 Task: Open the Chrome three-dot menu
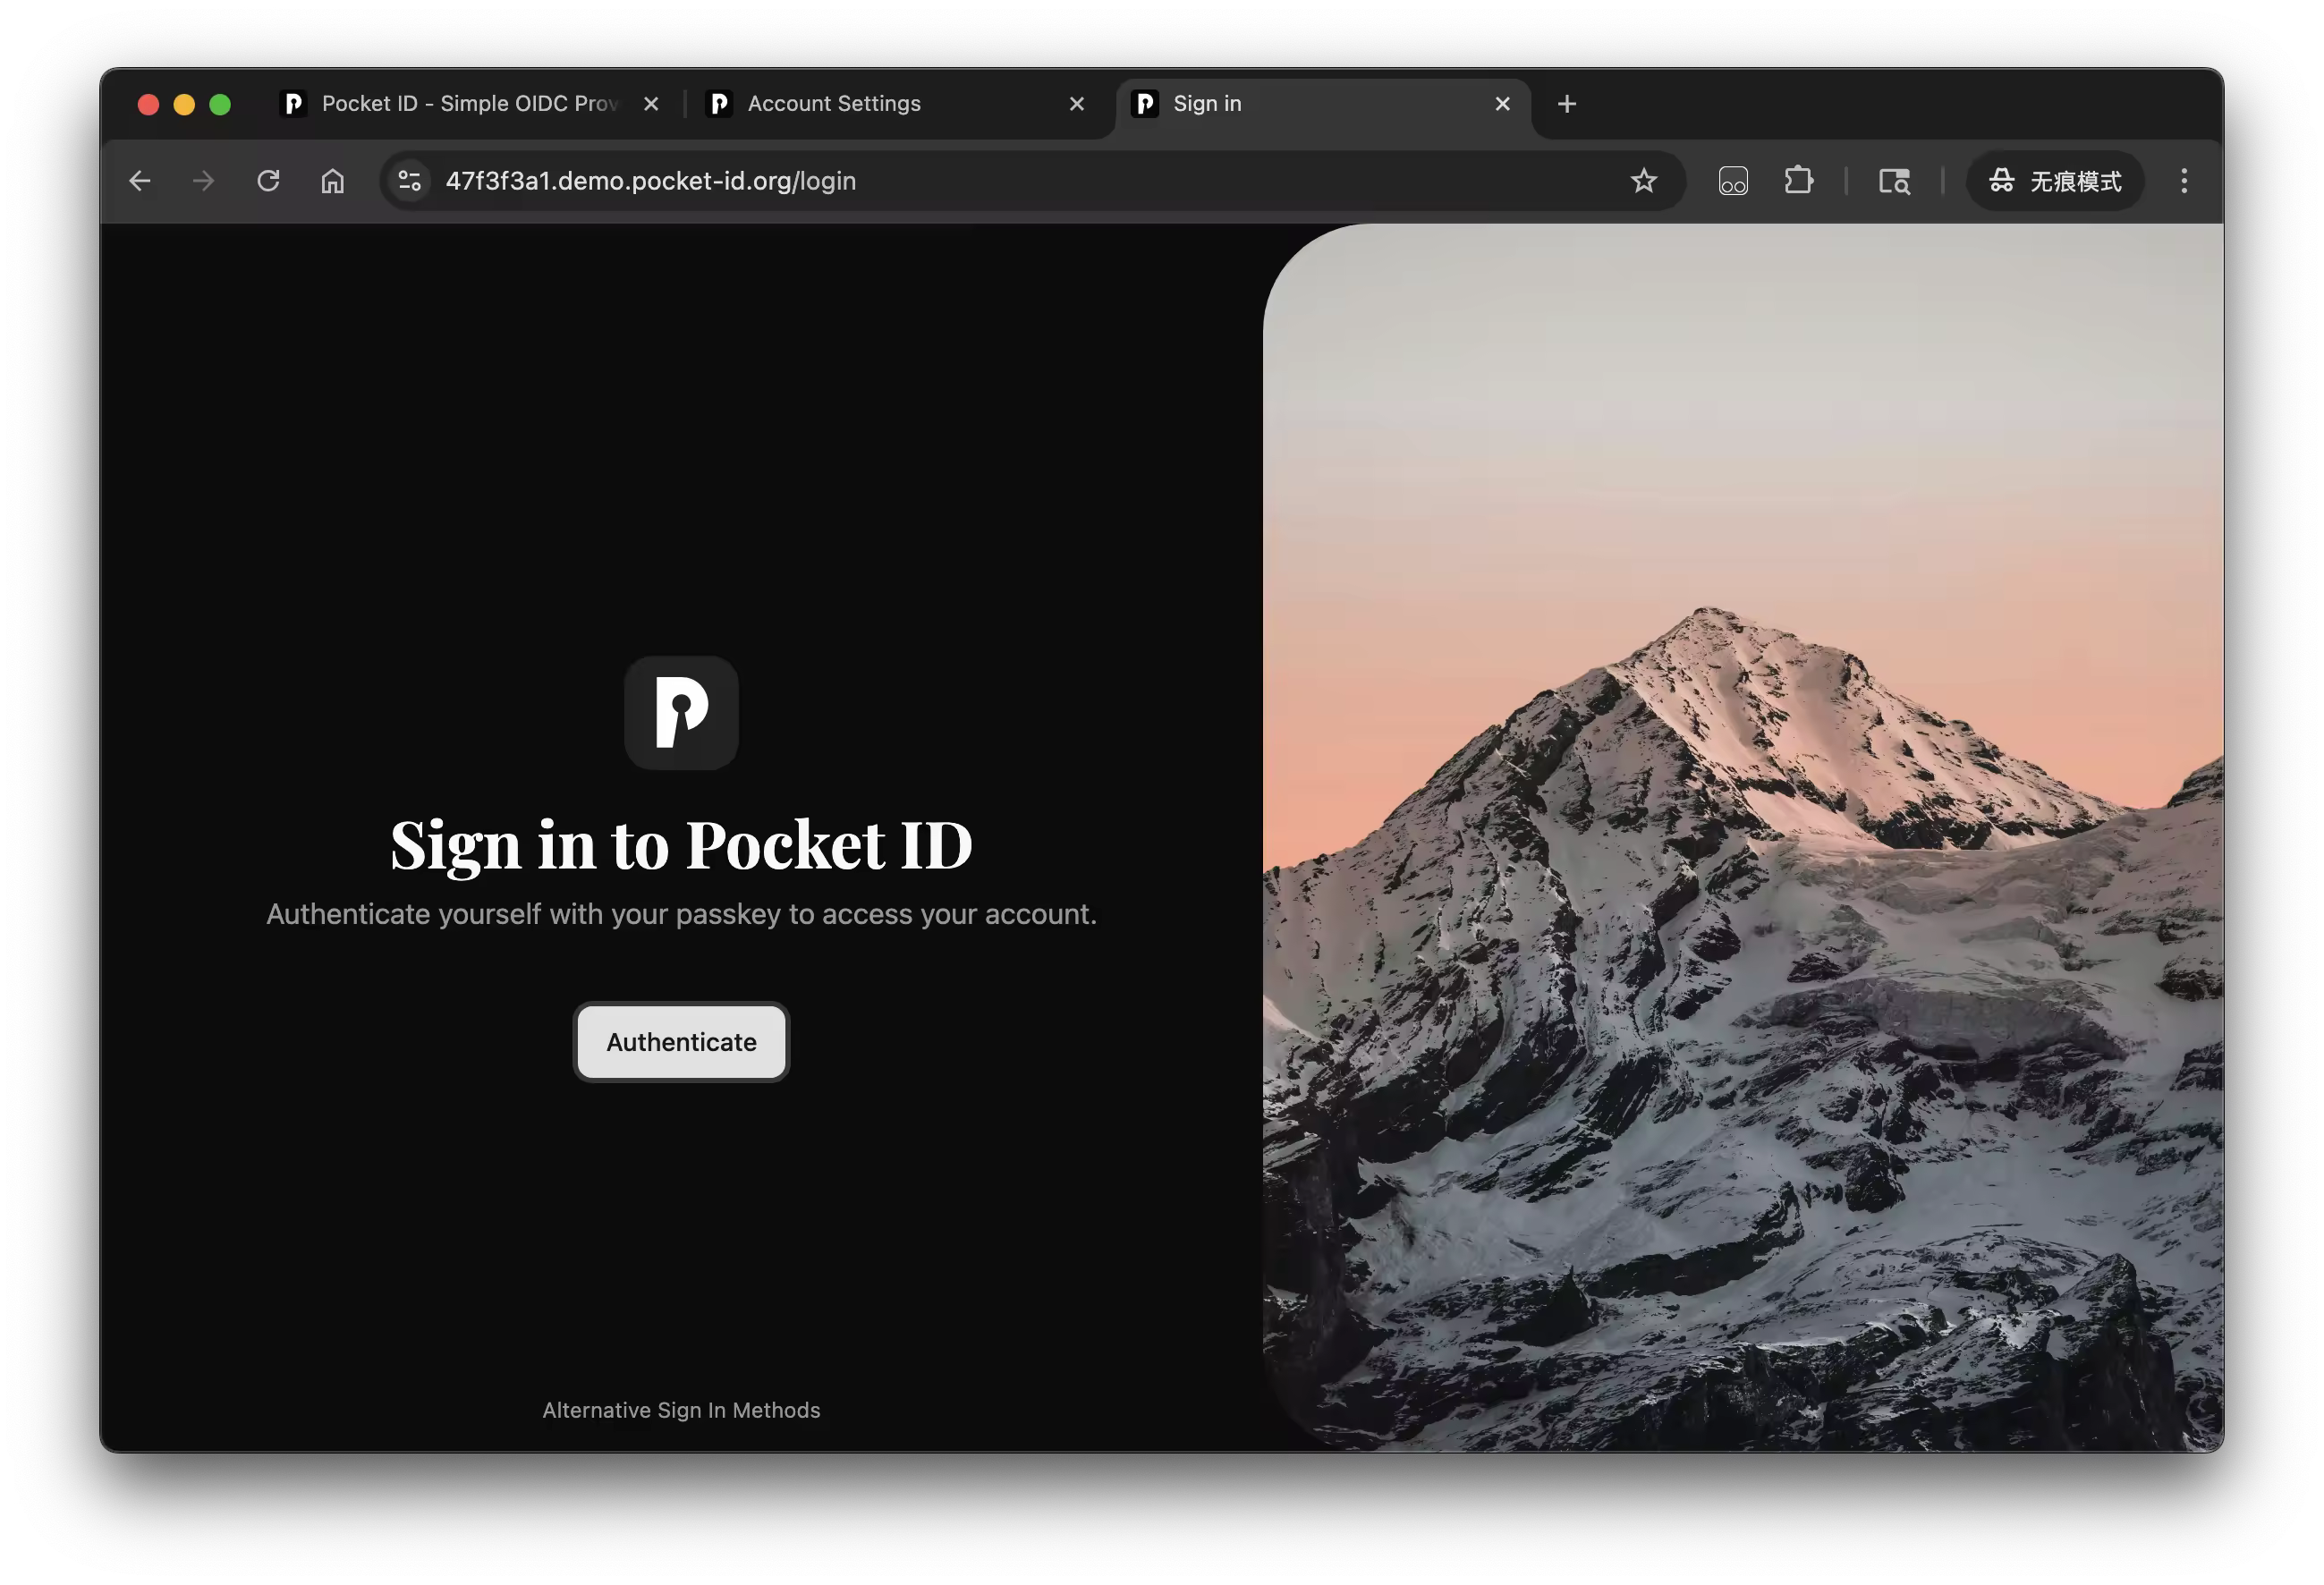[x=2184, y=181]
